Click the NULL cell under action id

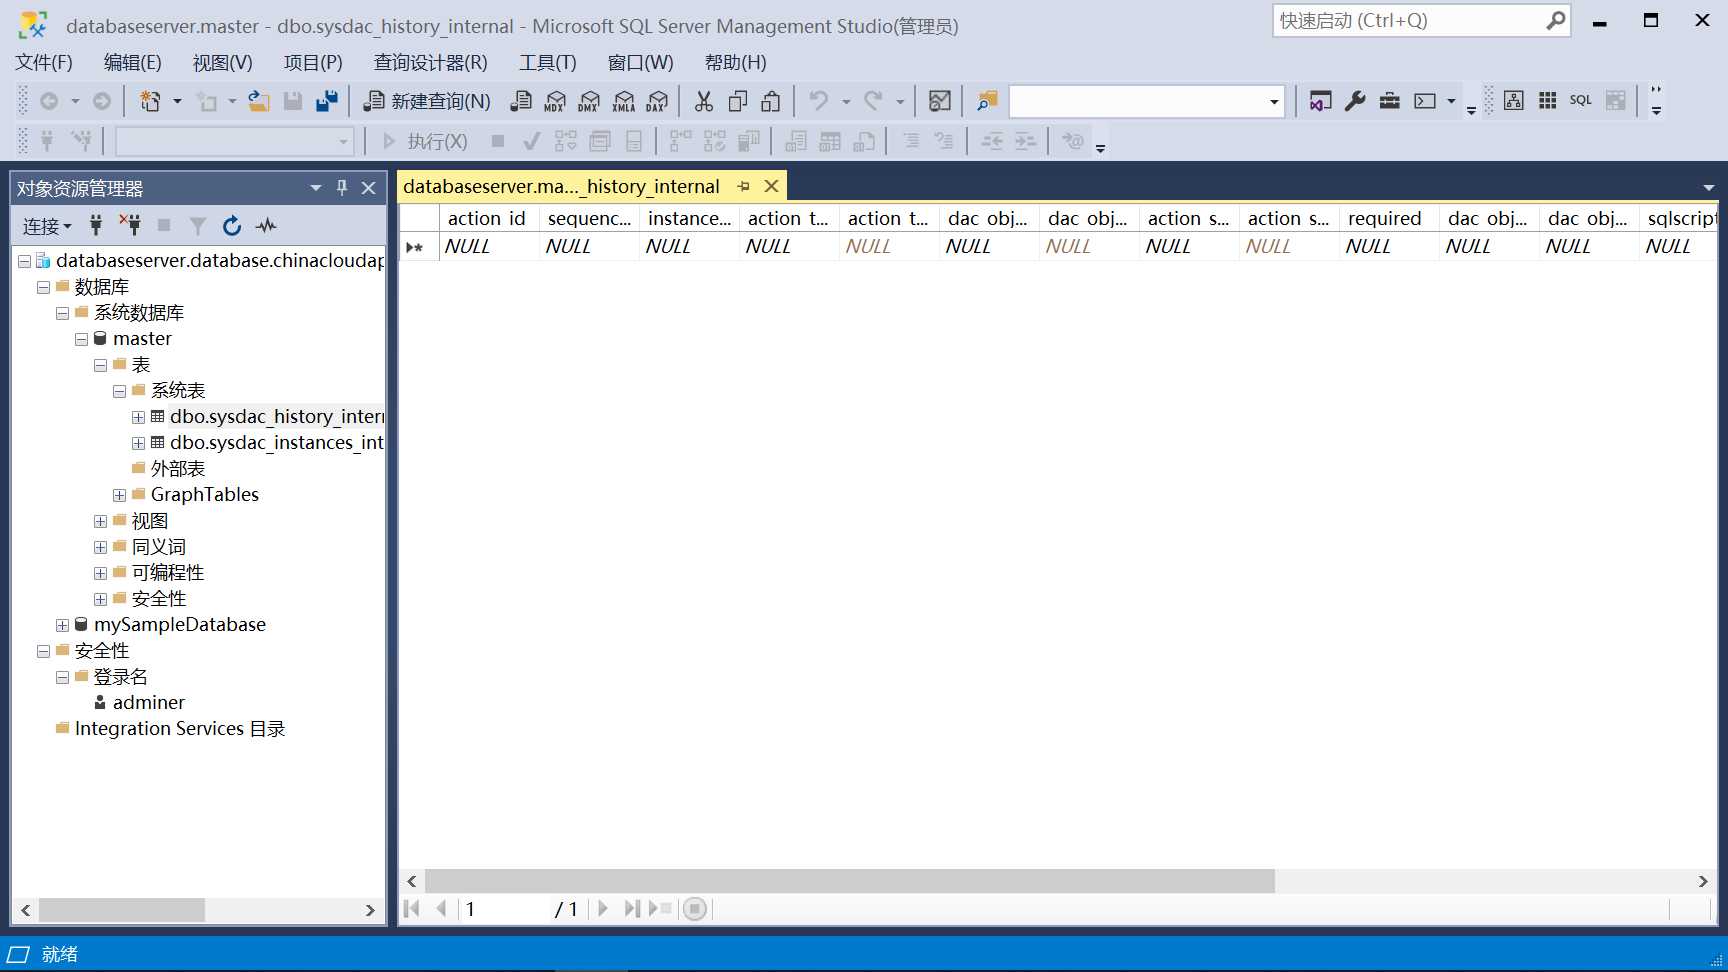[x=489, y=246]
